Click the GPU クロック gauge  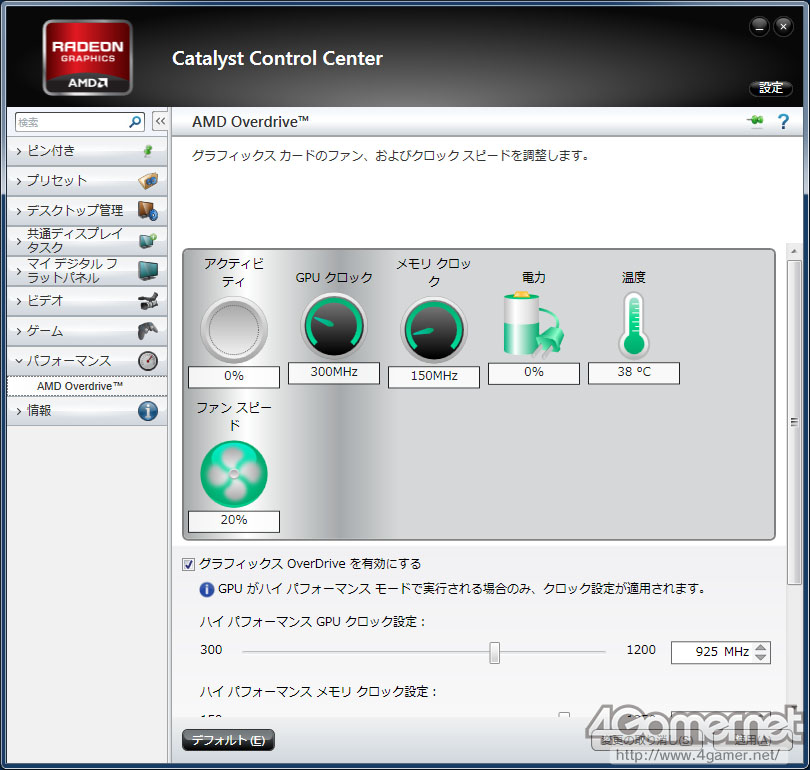point(334,325)
